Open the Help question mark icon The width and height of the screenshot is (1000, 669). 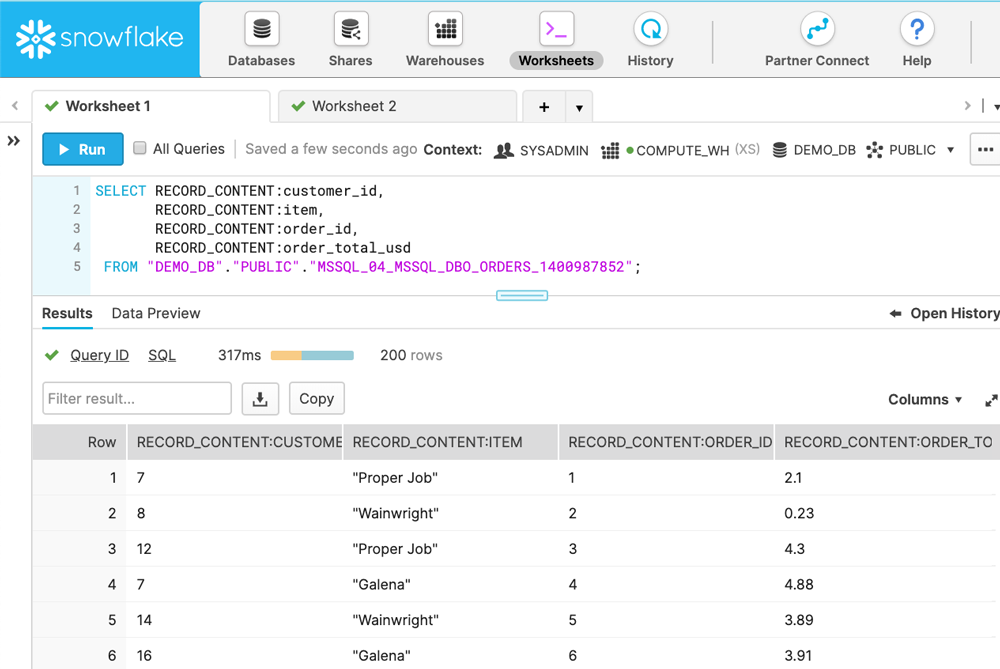click(x=917, y=29)
